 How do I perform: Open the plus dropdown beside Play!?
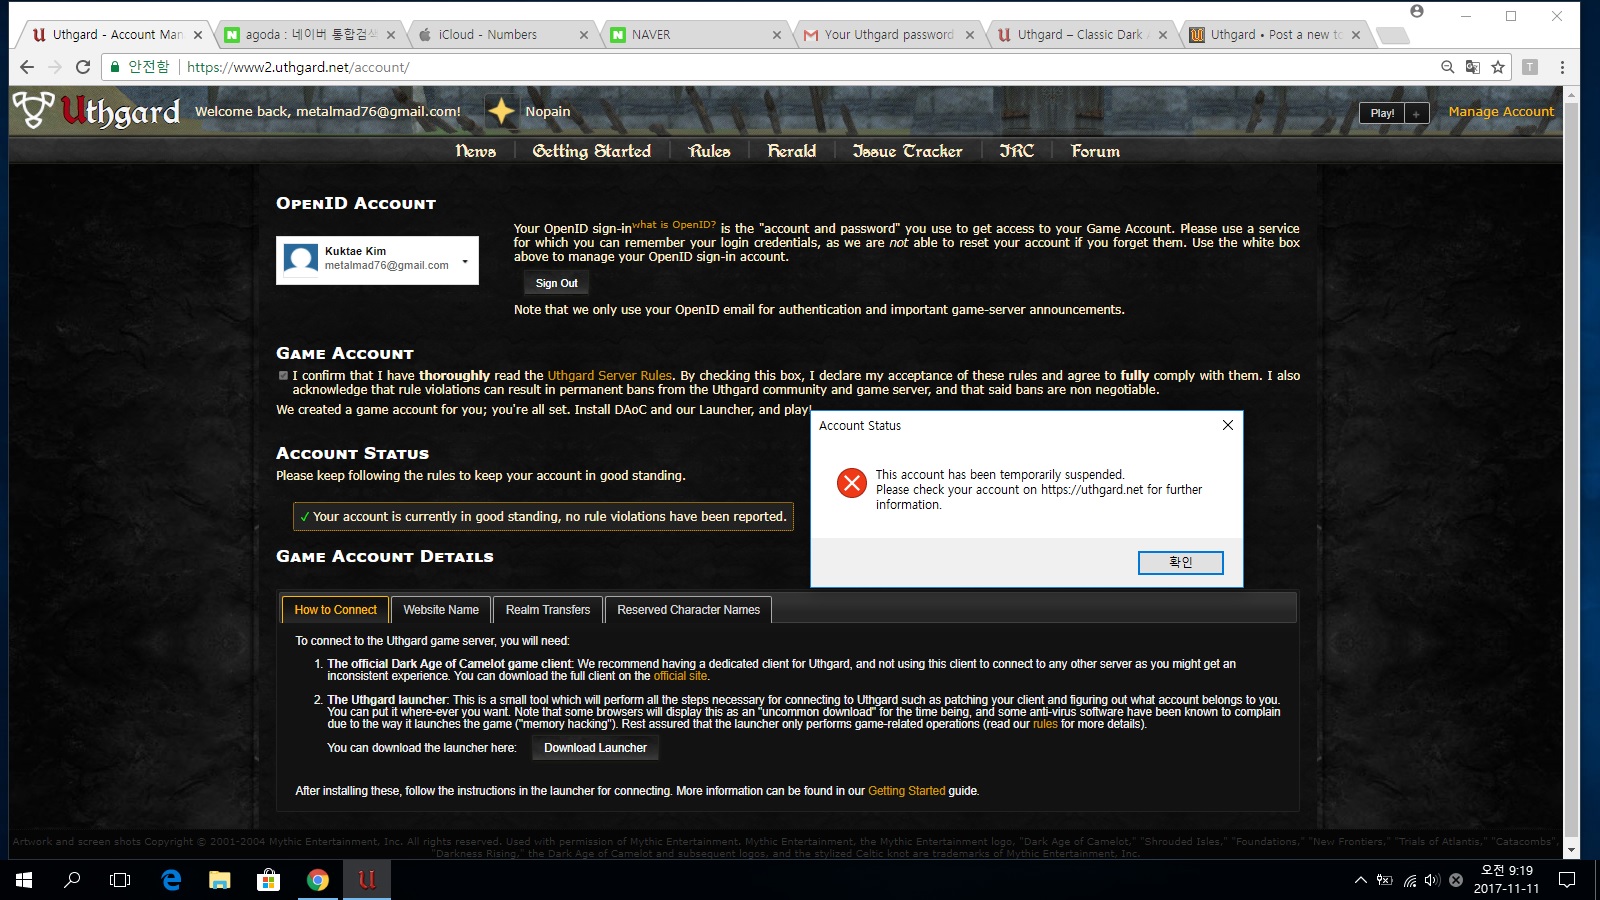pyautogui.click(x=1416, y=113)
